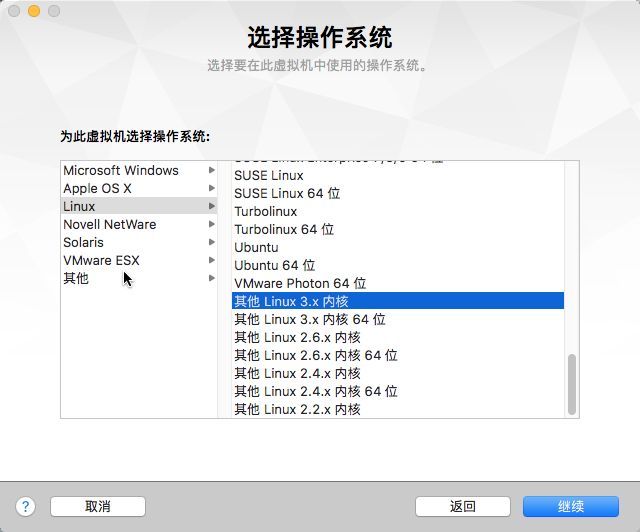The width and height of the screenshot is (640, 532).
Task: Choose Ubuntu entry
Action: 398,247
